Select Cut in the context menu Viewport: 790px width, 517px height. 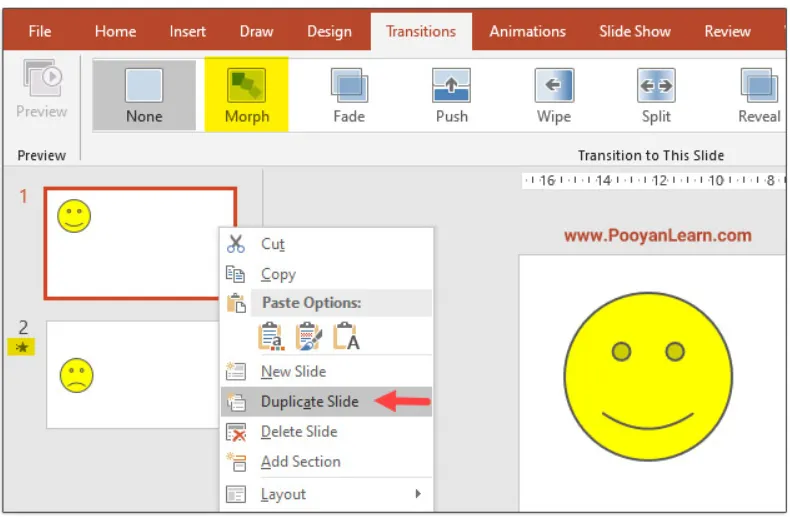pos(272,244)
